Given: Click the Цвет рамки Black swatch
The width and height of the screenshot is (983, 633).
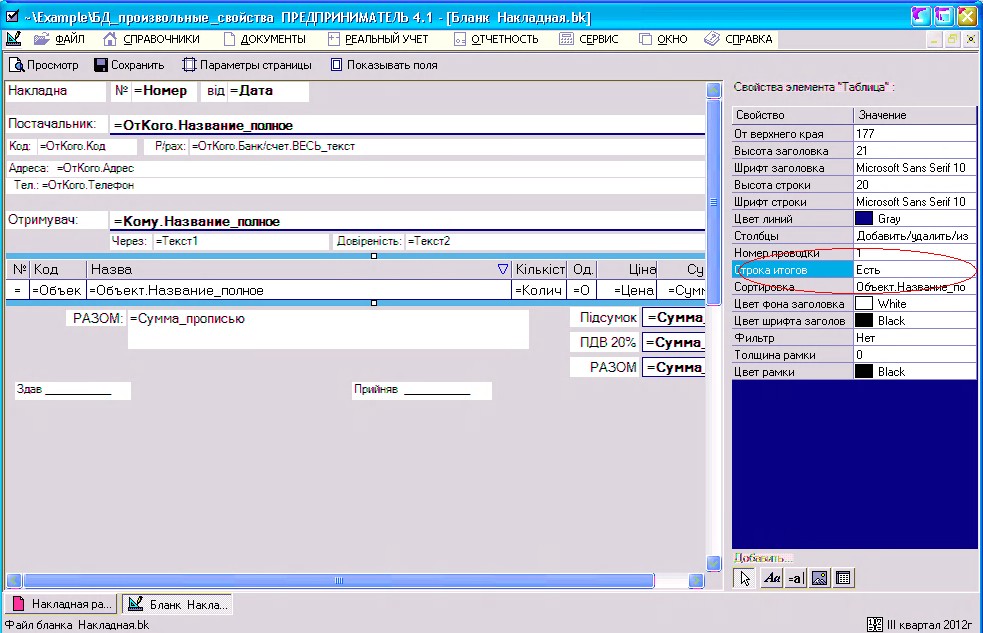Looking at the screenshot, I should (x=863, y=372).
